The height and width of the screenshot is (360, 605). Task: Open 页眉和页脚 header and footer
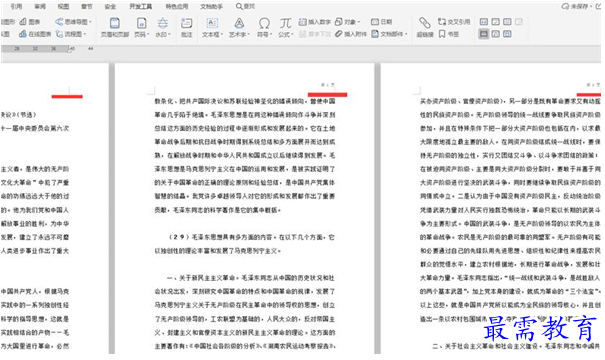tap(115, 27)
